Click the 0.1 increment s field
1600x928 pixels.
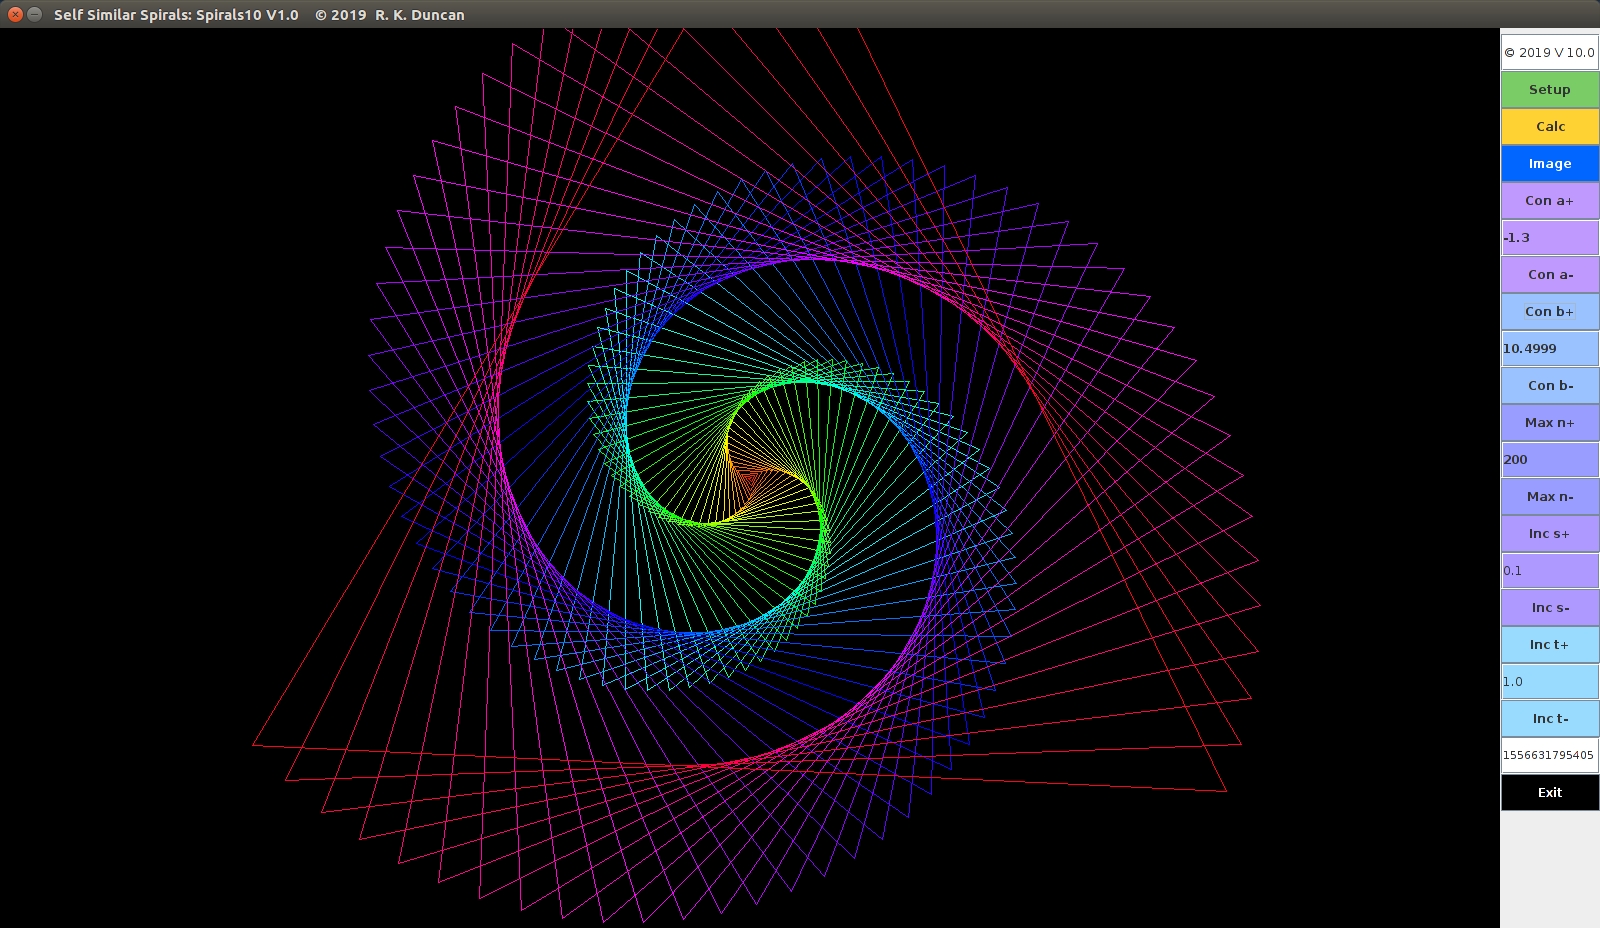click(1549, 570)
